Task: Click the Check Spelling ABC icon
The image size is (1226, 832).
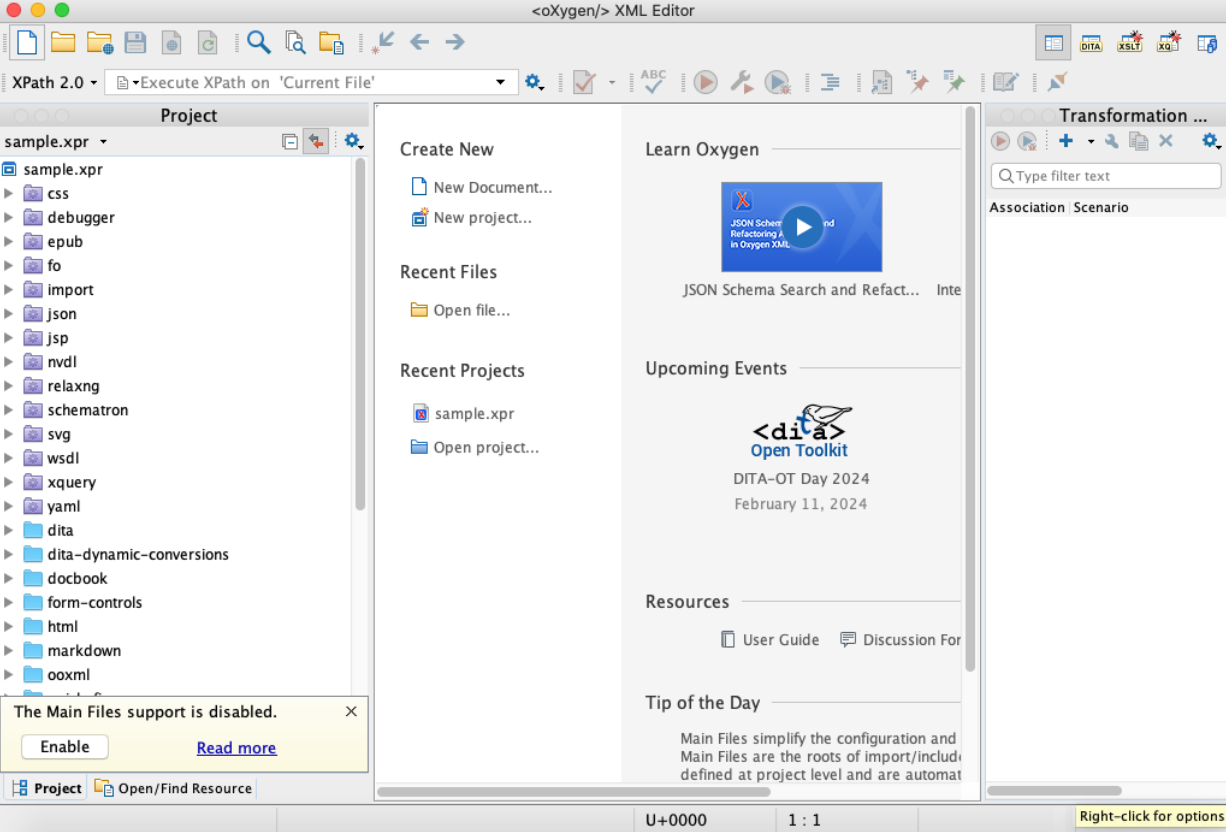Action: point(653,82)
